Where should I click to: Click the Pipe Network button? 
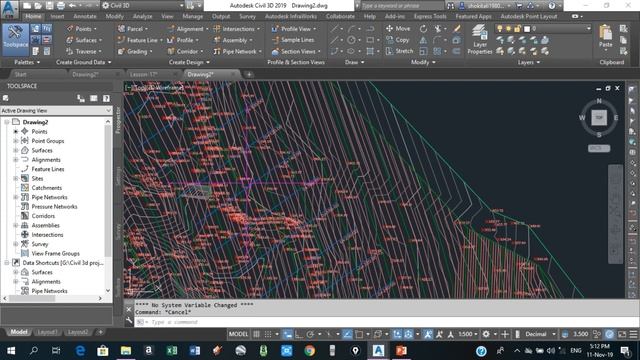coord(237,51)
